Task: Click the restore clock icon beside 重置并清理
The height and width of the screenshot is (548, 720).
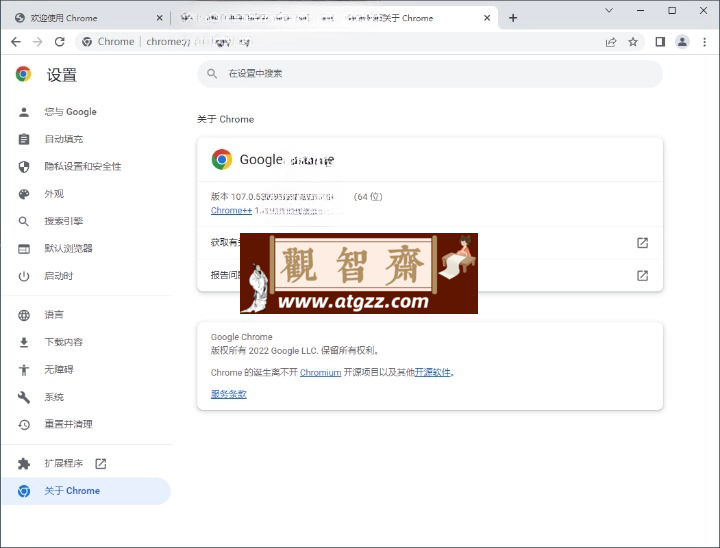Action: click(x=24, y=424)
